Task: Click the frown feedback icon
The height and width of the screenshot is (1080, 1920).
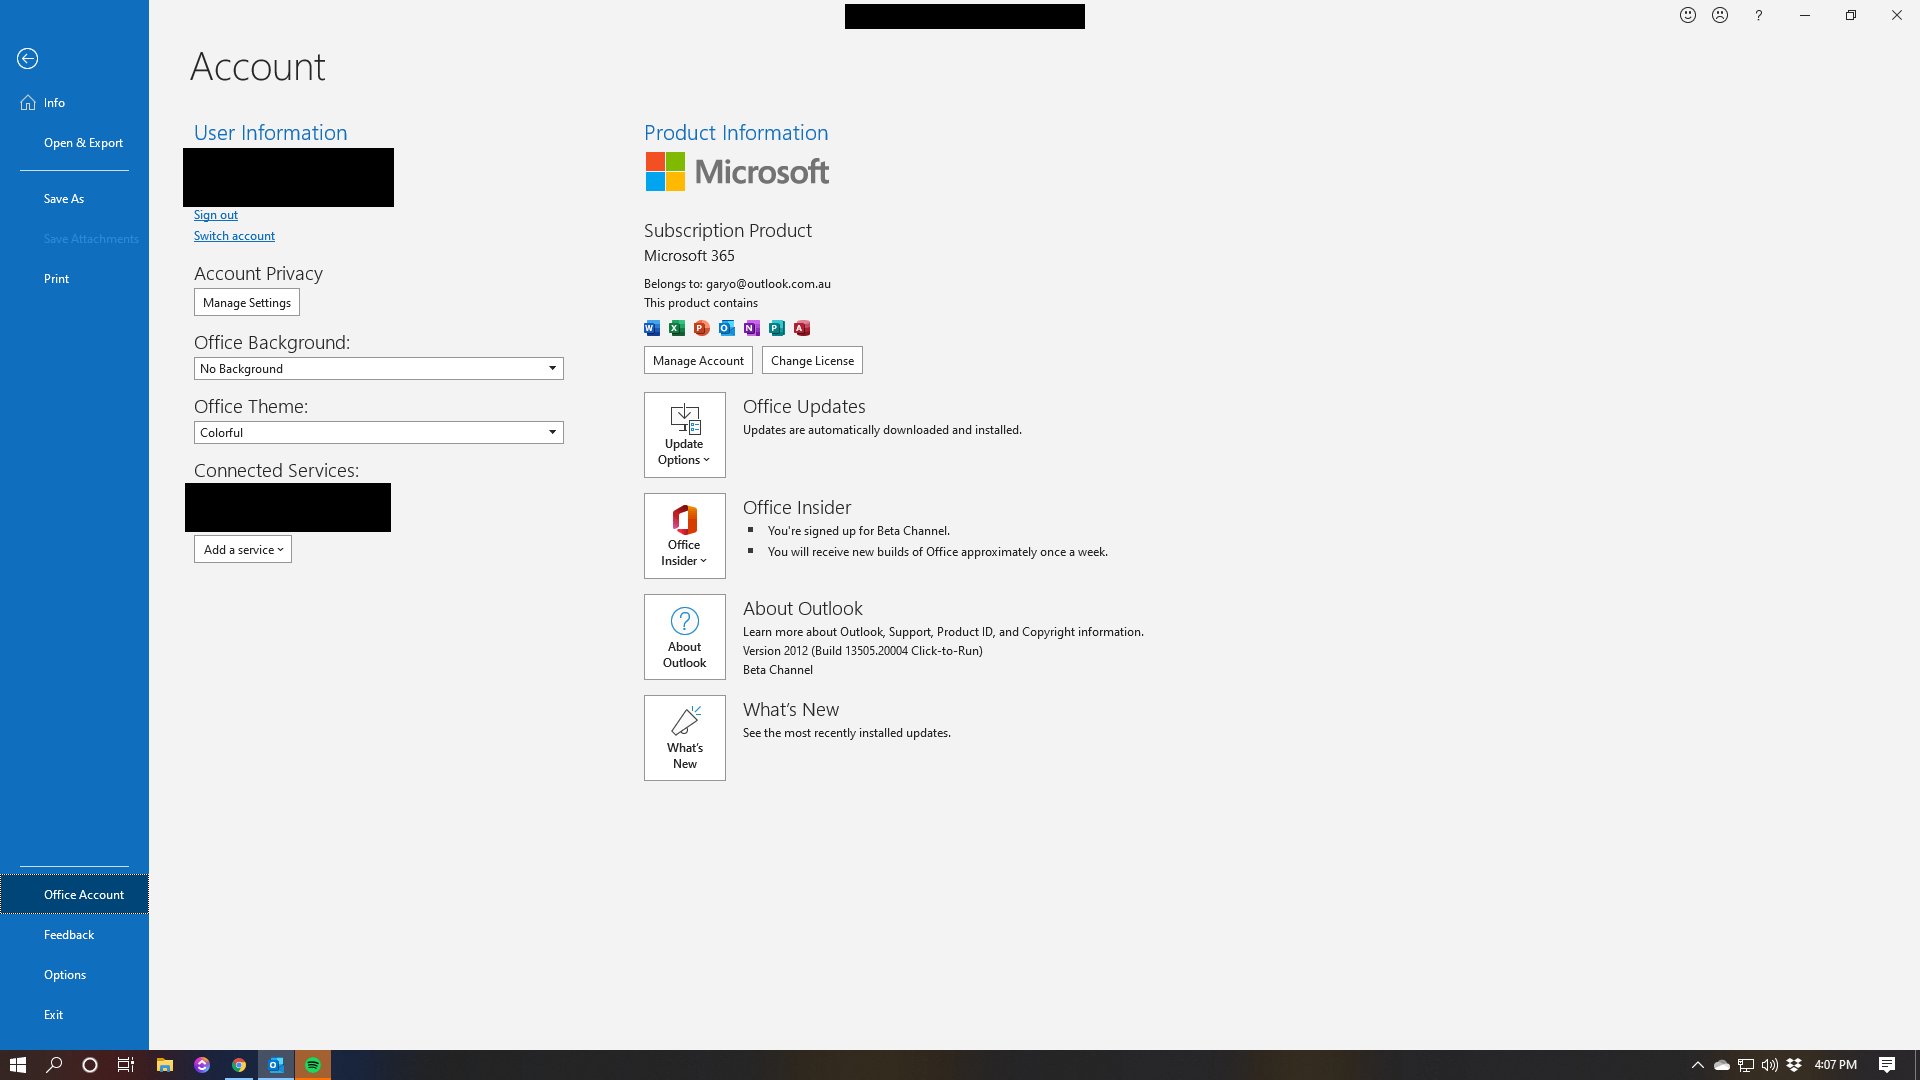Action: [x=1720, y=15]
